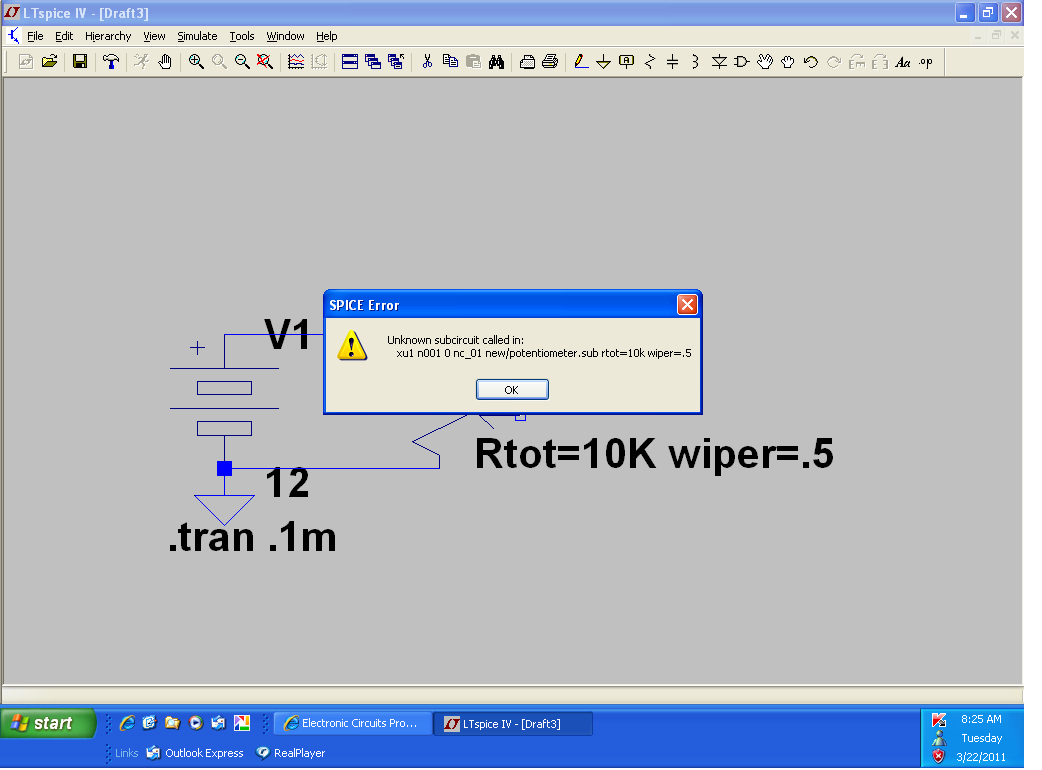1042x770 pixels.
Task: Click the New Schematic toolbar icon
Action: [25, 62]
